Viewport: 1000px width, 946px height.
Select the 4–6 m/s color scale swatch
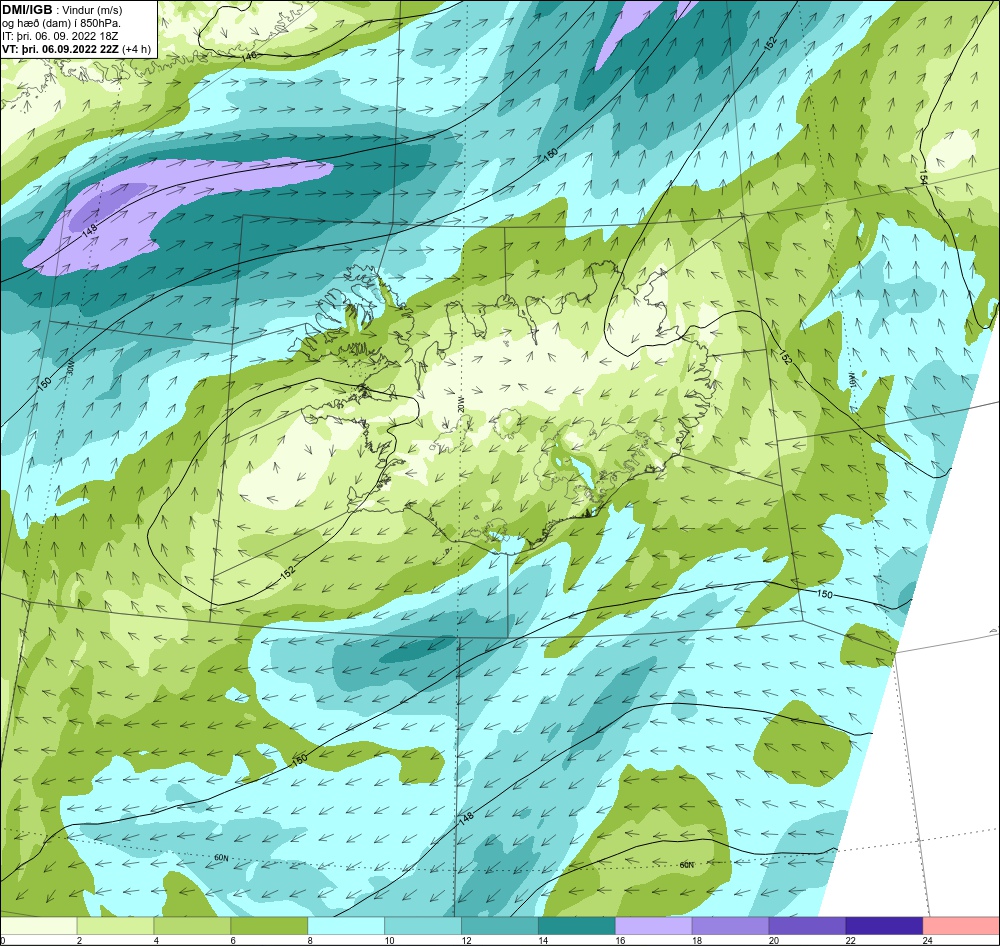(193, 926)
